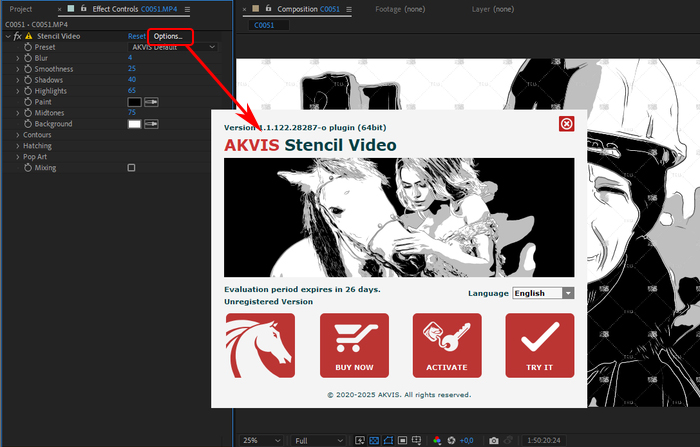
Task: Click the Shadows value 40
Action: point(132,79)
